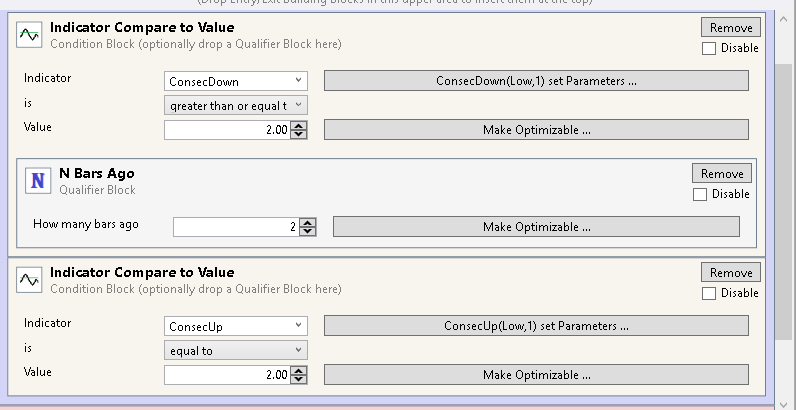Increase How many bars ago spinner
Viewport: 796px width, 410px height.
pos(308,222)
